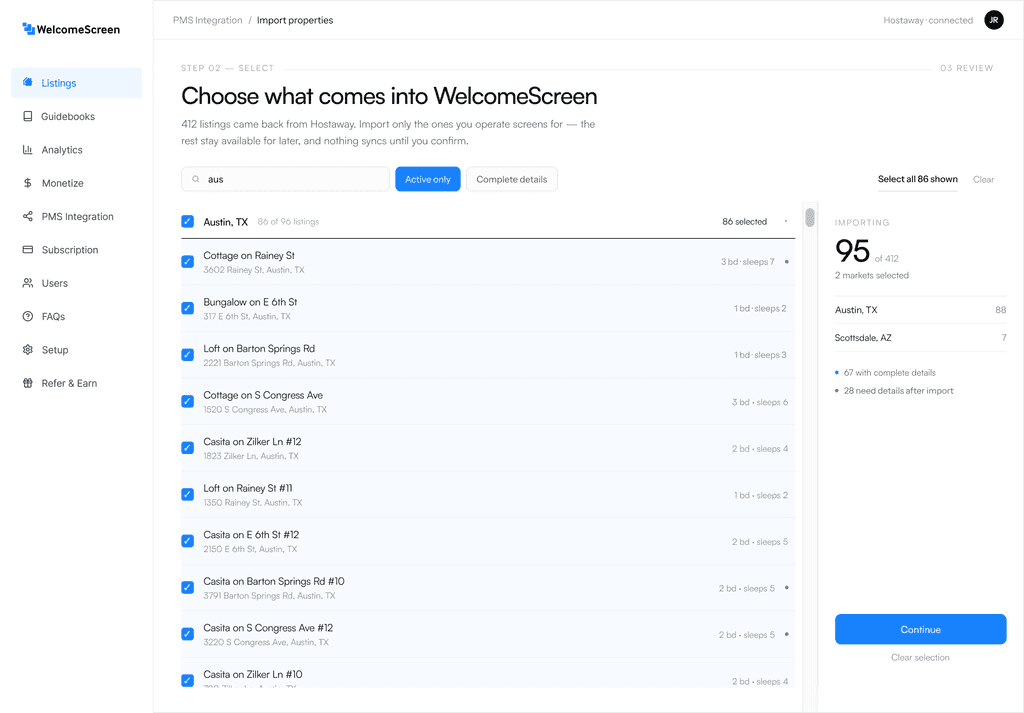This screenshot has width=1024, height=713.
Task: Open Setup in sidebar
Action: (x=76, y=349)
